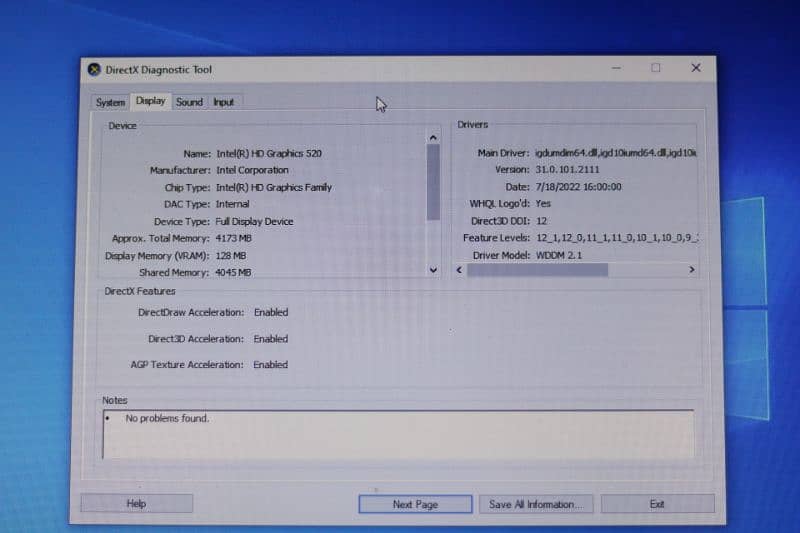Click Device panel scroll down arrow
The width and height of the screenshot is (800, 533).
(x=433, y=270)
